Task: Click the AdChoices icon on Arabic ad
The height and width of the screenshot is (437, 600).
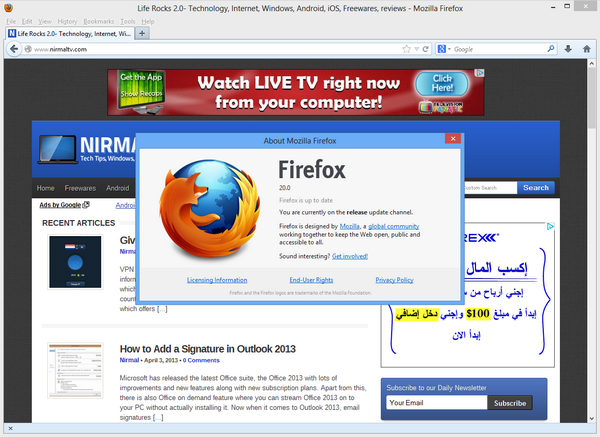Action: [550, 227]
